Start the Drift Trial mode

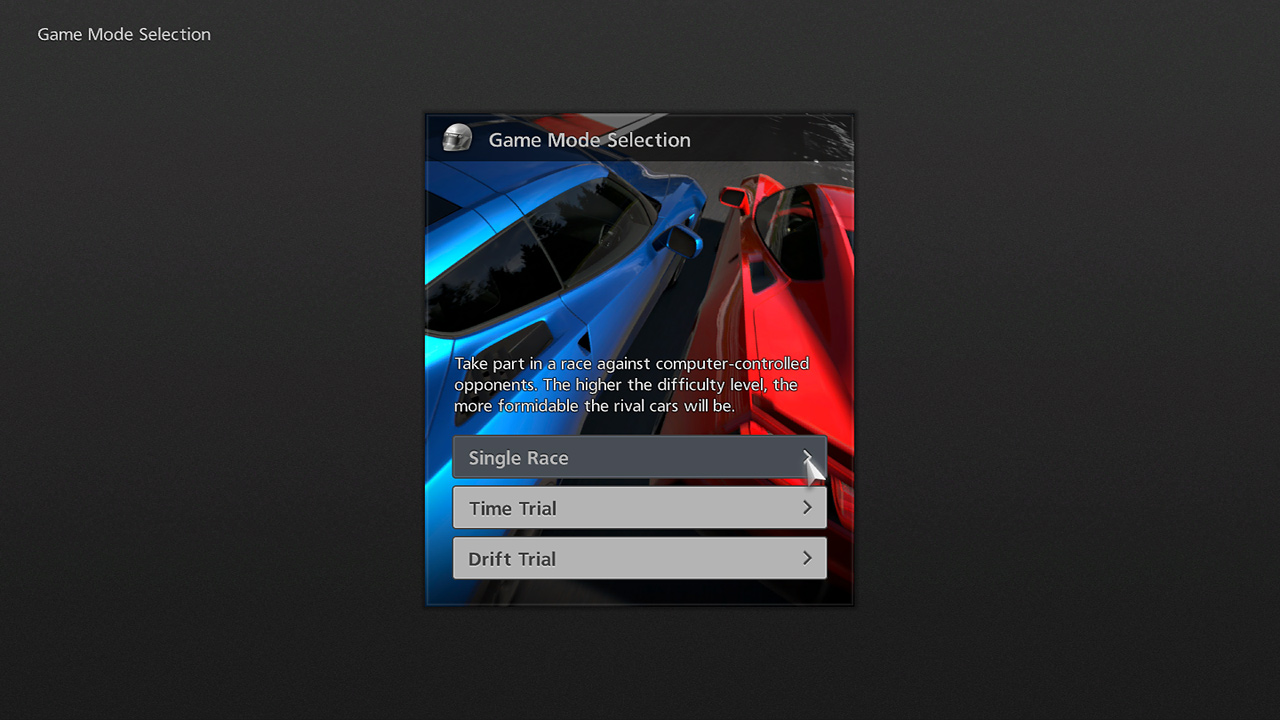point(512,559)
